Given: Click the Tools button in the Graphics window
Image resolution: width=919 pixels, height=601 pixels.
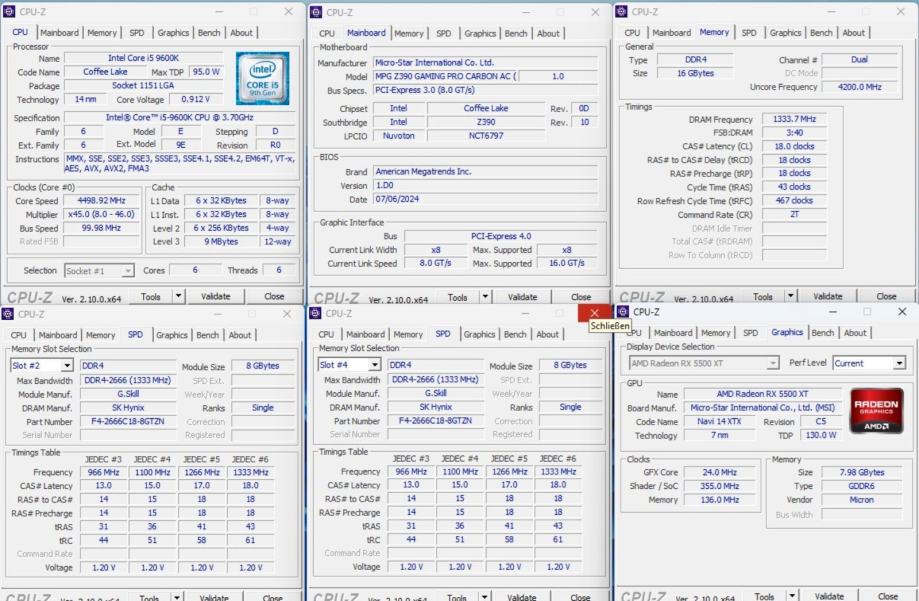Looking at the screenshot, I should pyautogui.click(x=764, y=596).
